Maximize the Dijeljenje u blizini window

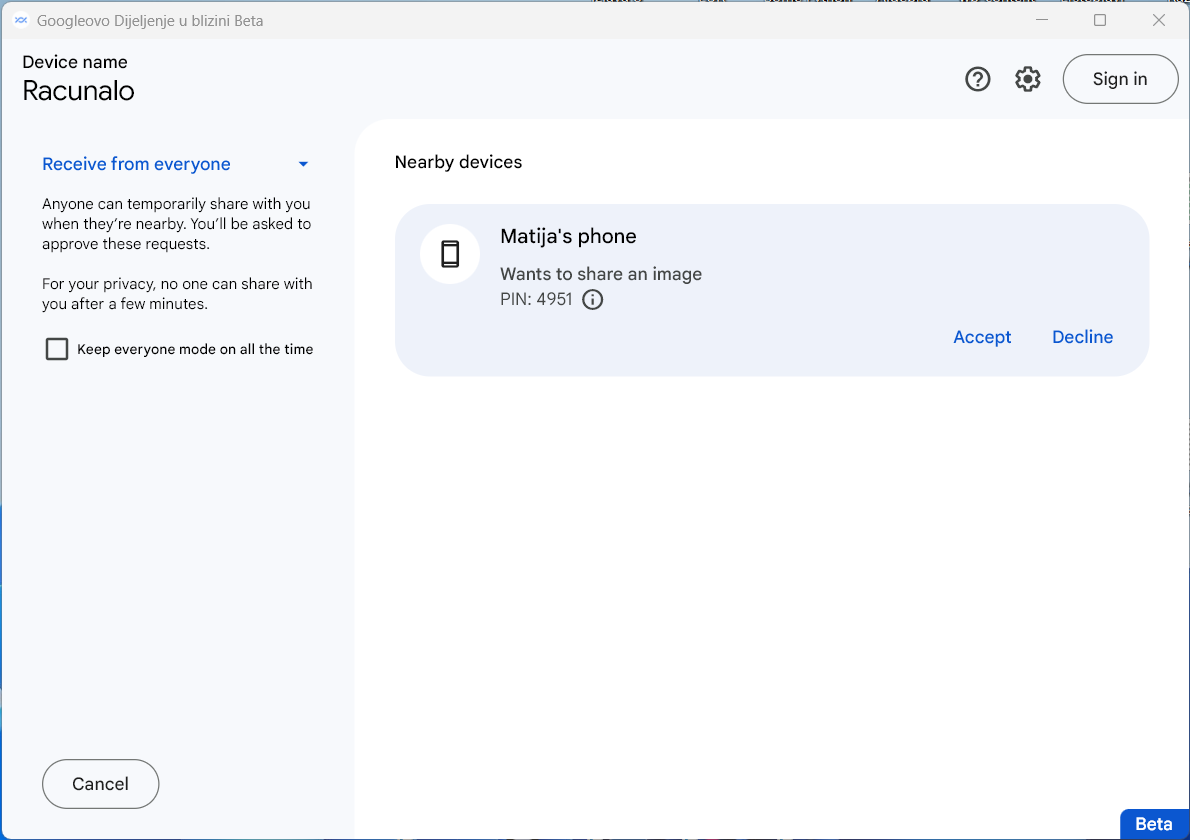pyautogui.click(x=1100, y=20)
